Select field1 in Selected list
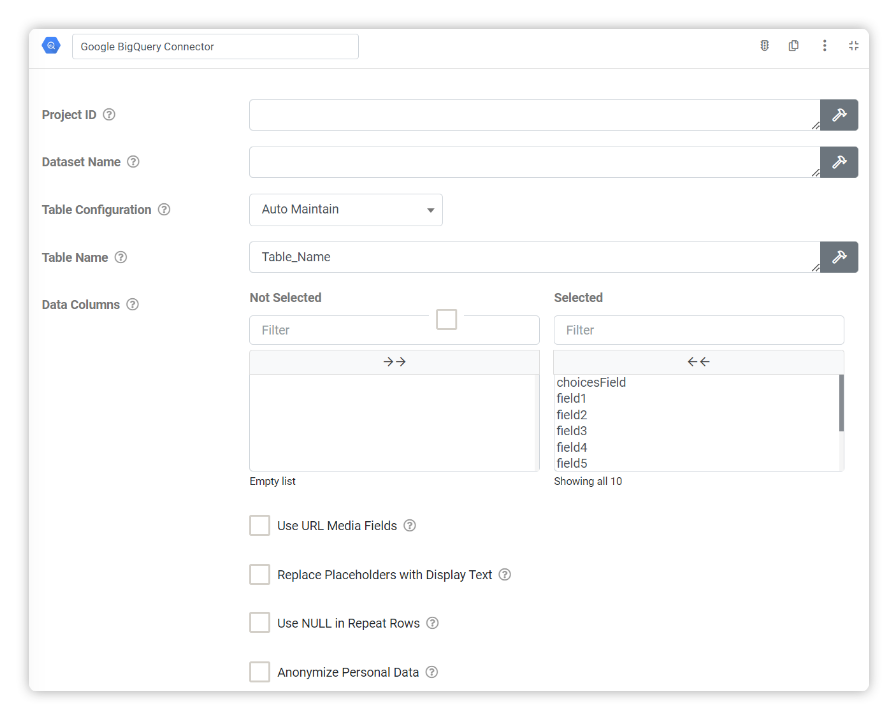 tap(572, 399)
